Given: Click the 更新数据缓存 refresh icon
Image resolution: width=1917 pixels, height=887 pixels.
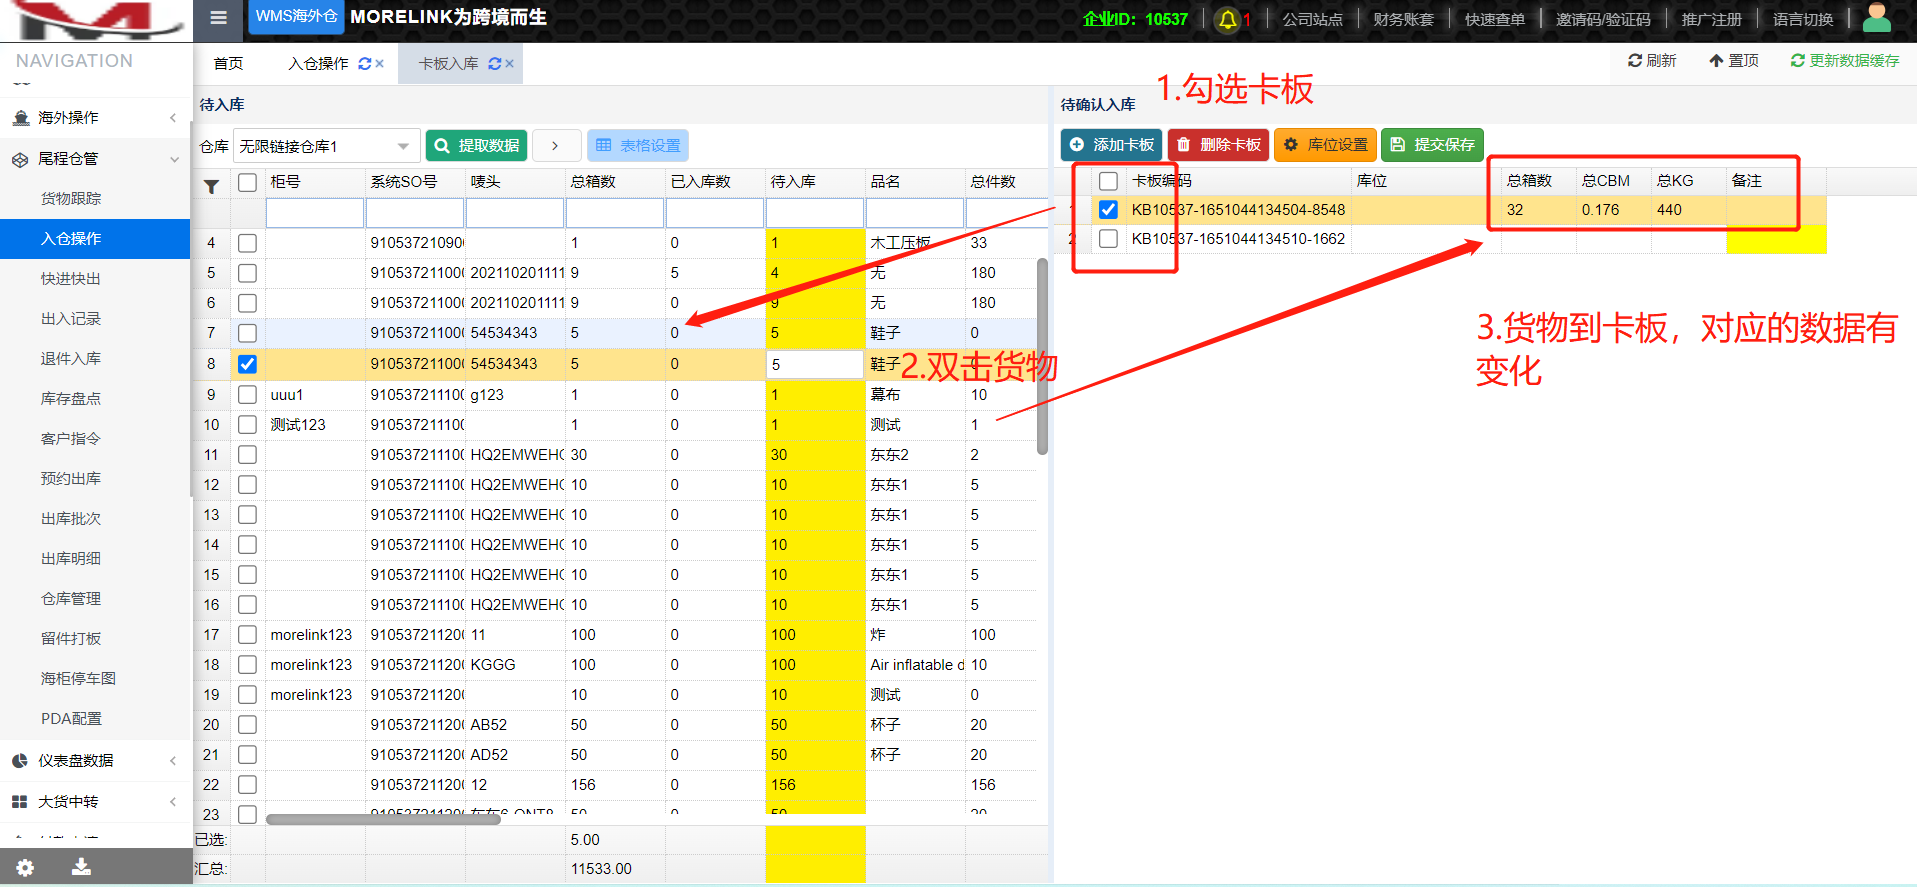Looking at the screenshot, I should point(1797,61).
